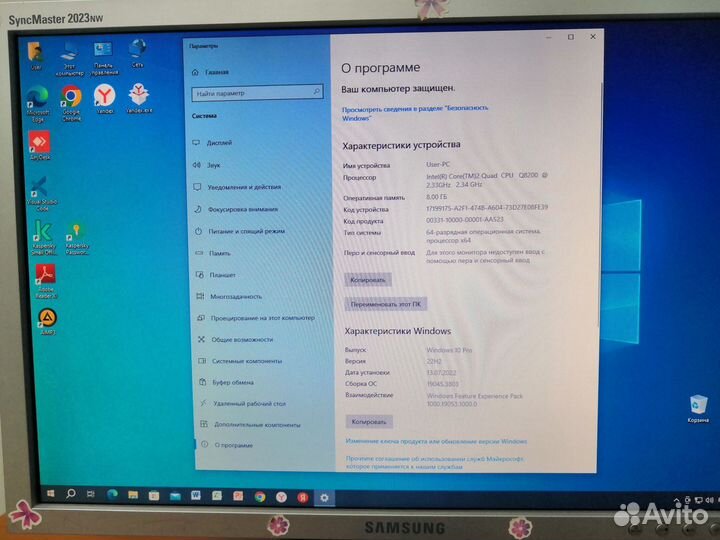720x540 pixels.
Task: Launch Microsoft Edge from the desktop
Action: [x=38, y=104]
